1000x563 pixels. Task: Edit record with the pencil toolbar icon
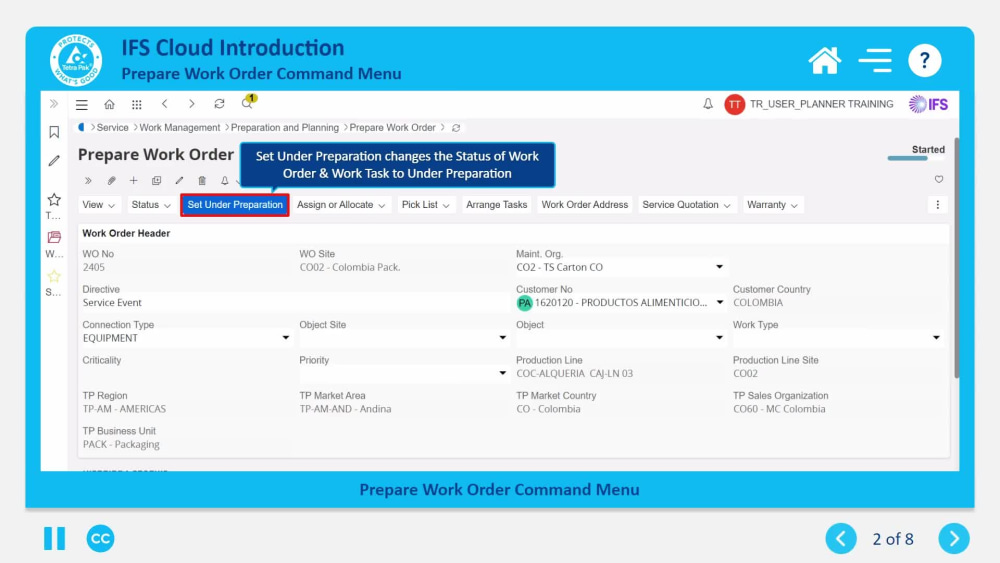(x=179, y=180)
